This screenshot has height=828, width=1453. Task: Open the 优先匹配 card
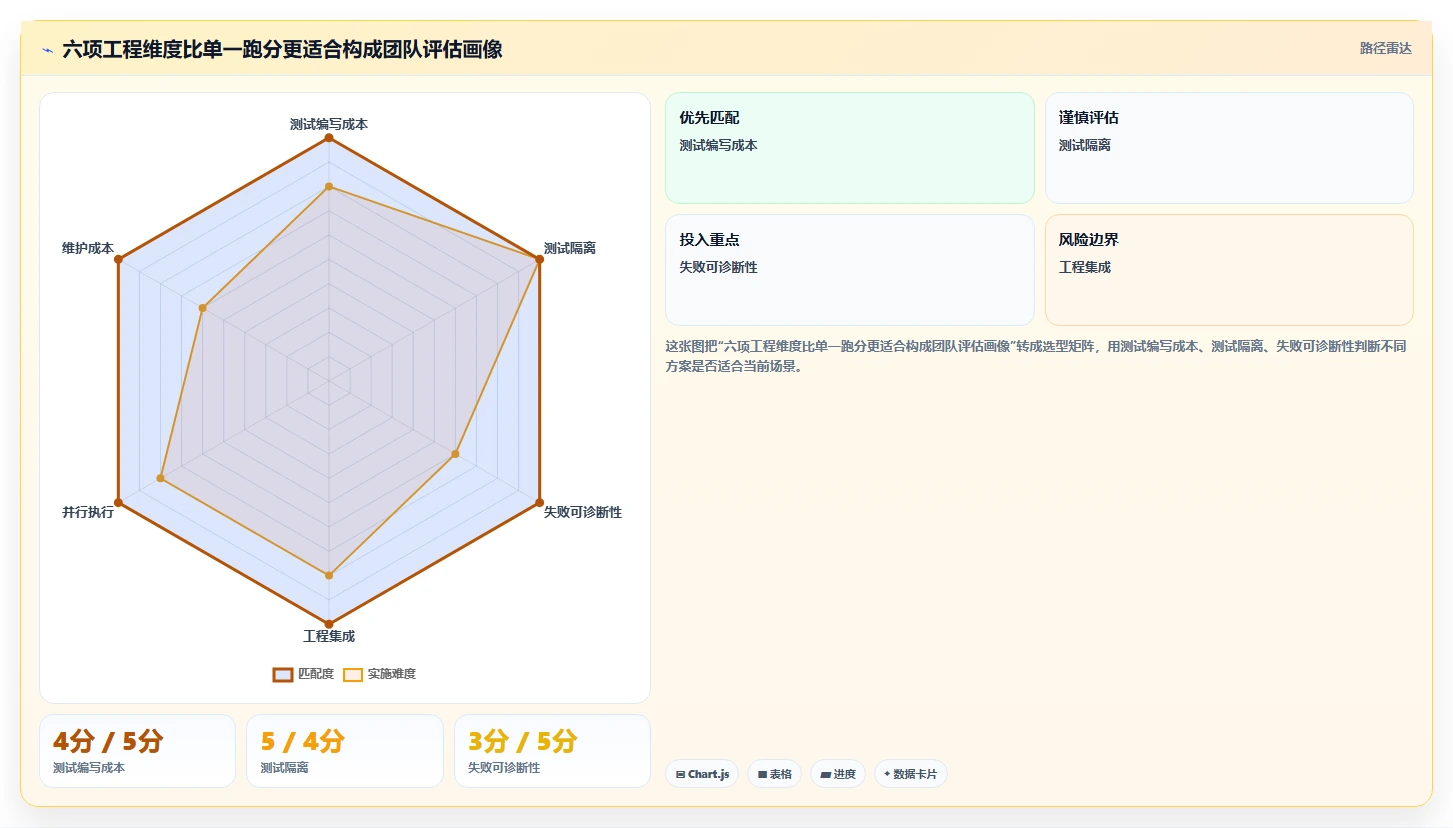tap(850, 148)
